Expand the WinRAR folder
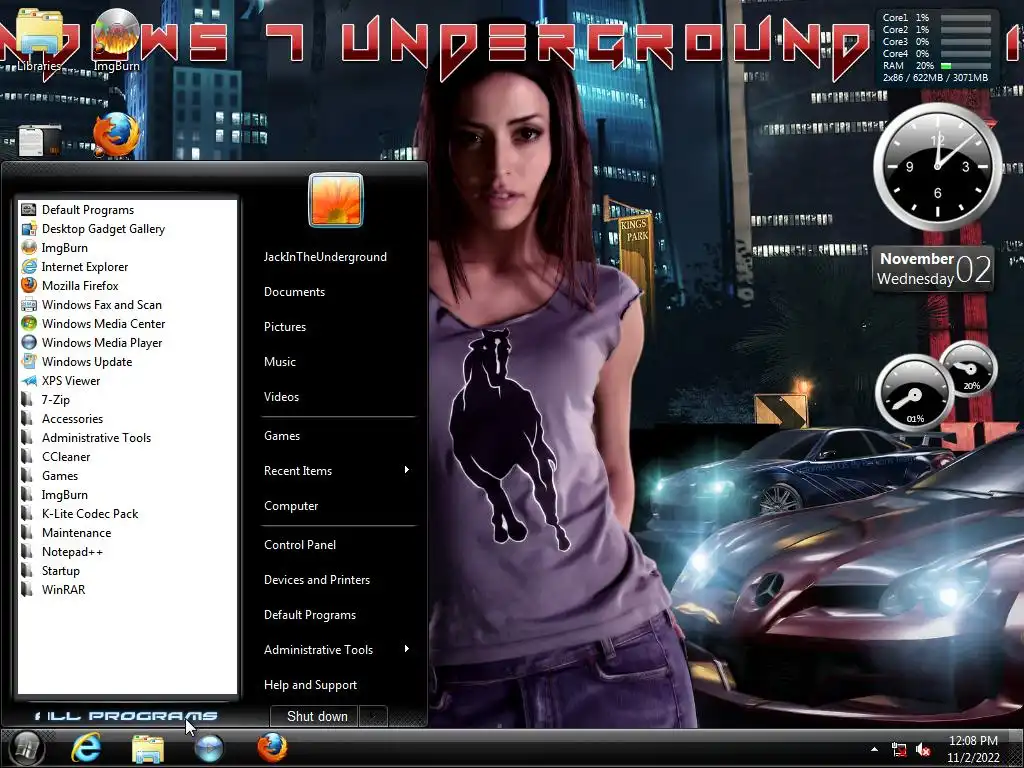The image size is (1024, 768). (x=127, y=589)
